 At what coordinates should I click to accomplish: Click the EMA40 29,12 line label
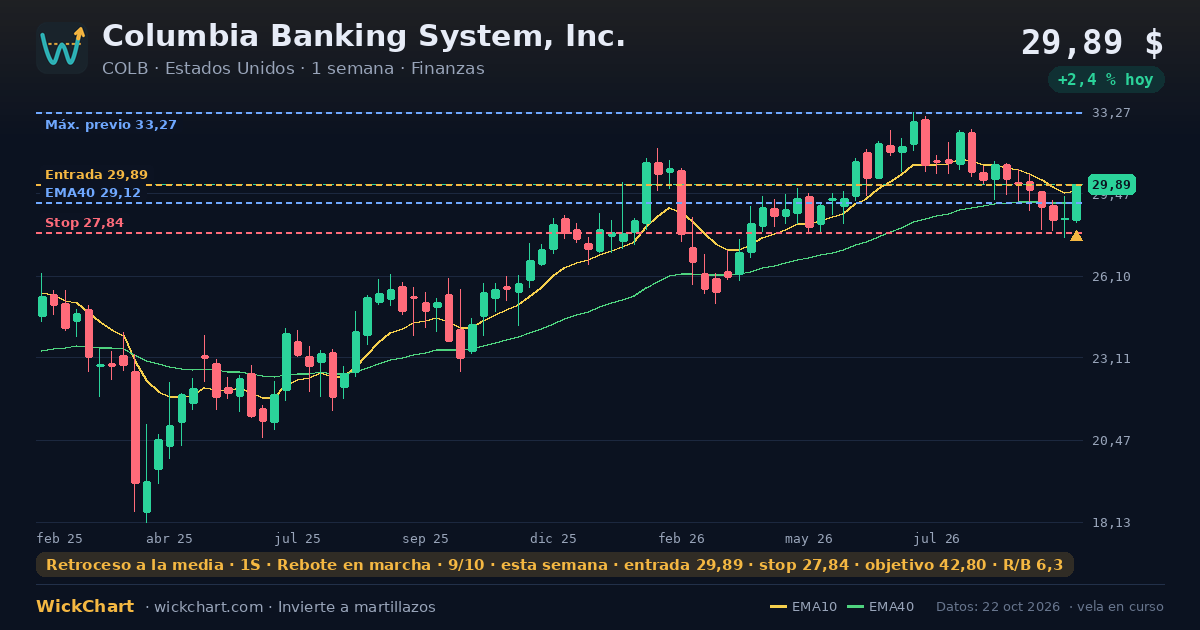pyautogui.click(x=93, y=192)
